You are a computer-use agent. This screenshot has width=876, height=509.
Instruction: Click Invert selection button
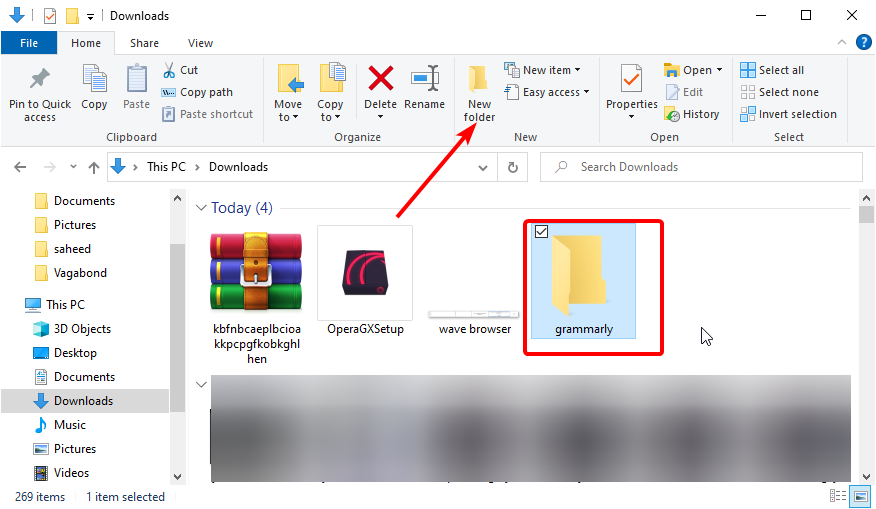click(788, 114)
